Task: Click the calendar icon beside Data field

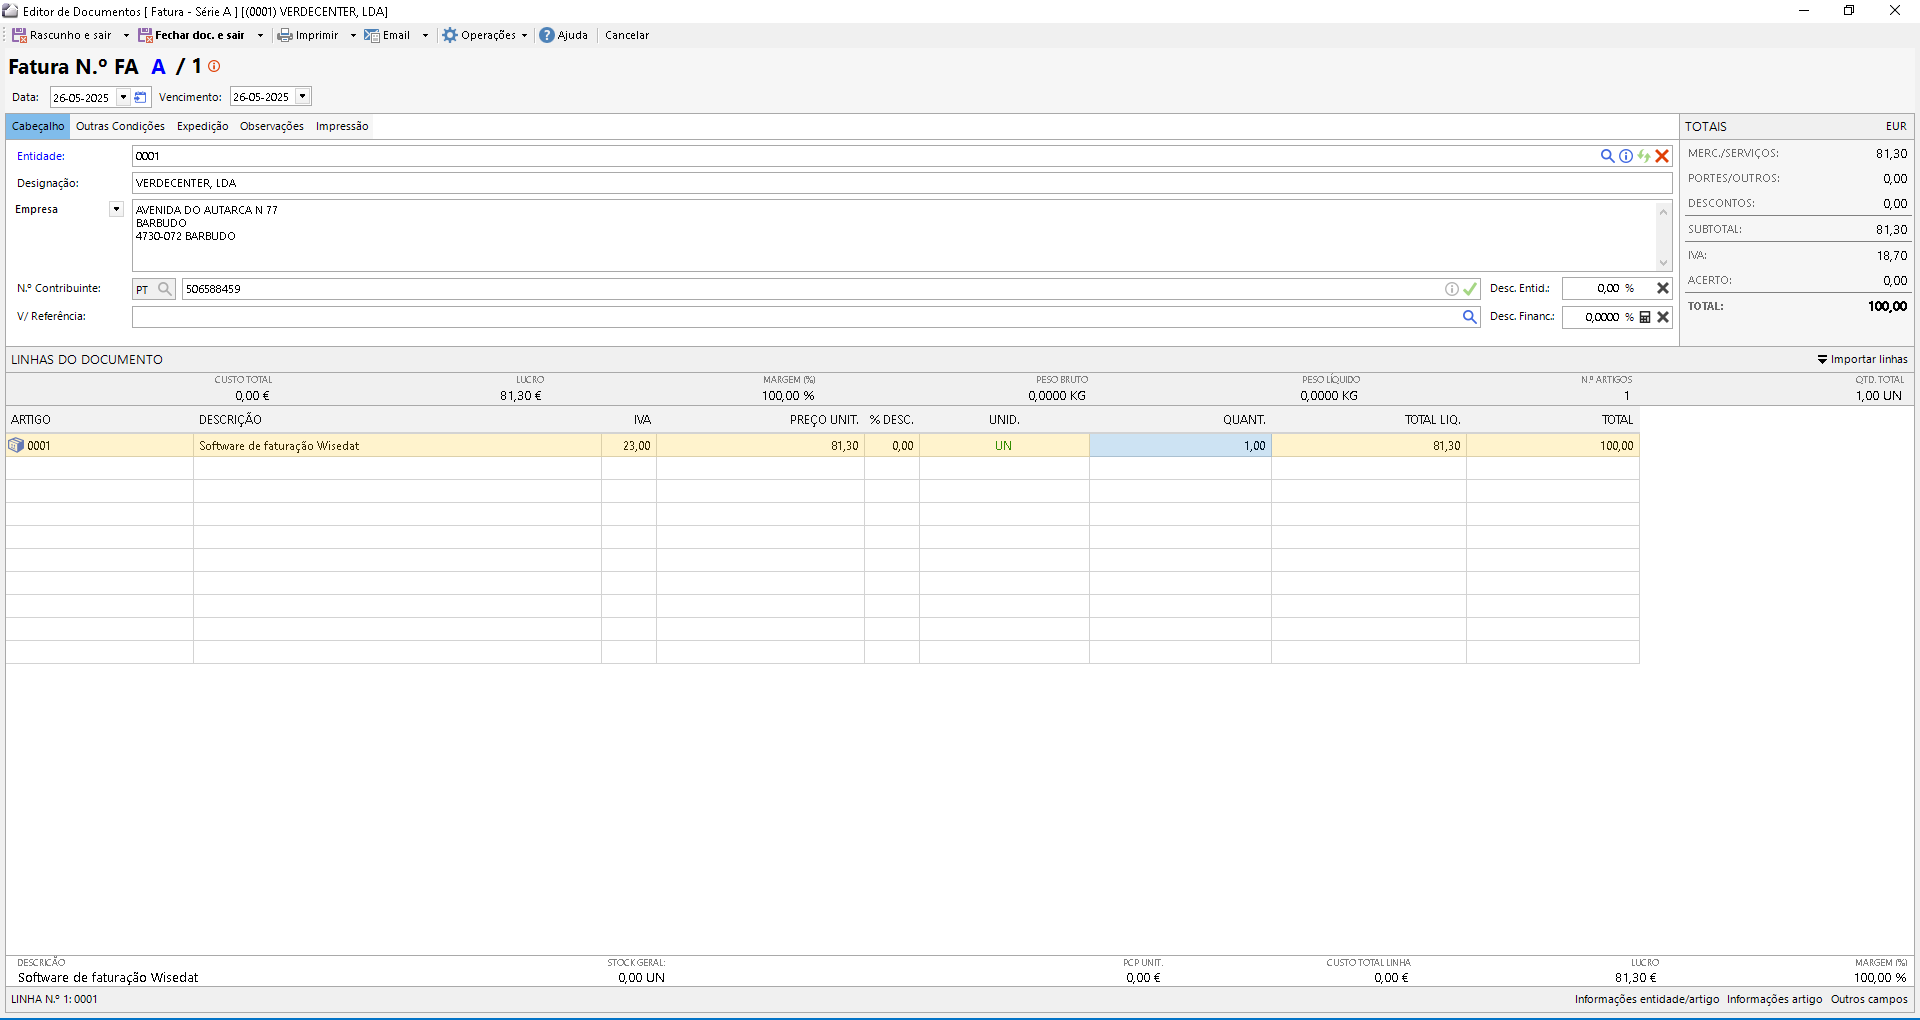Action: (141, 98)
